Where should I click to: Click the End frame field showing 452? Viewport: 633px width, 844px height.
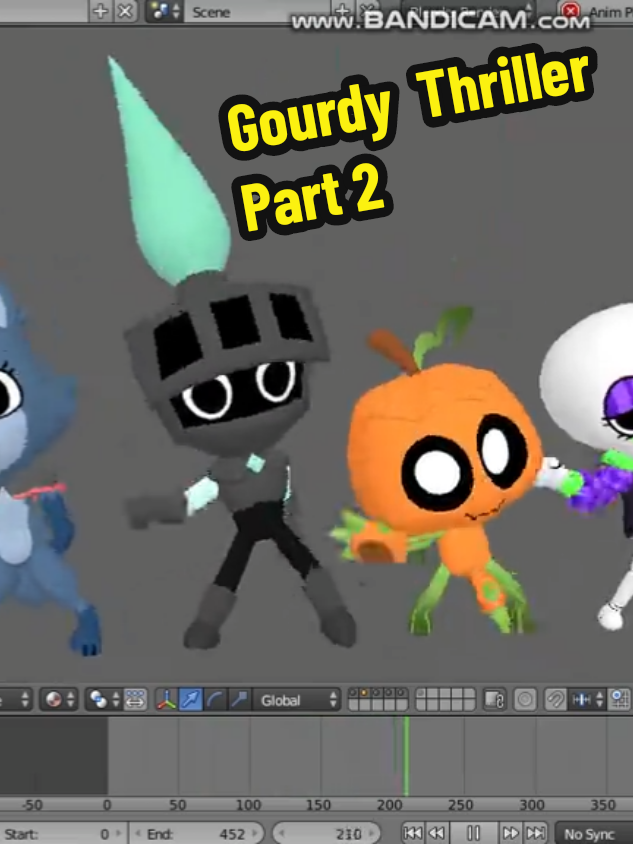pyautogui.click(x=197, y=834)
